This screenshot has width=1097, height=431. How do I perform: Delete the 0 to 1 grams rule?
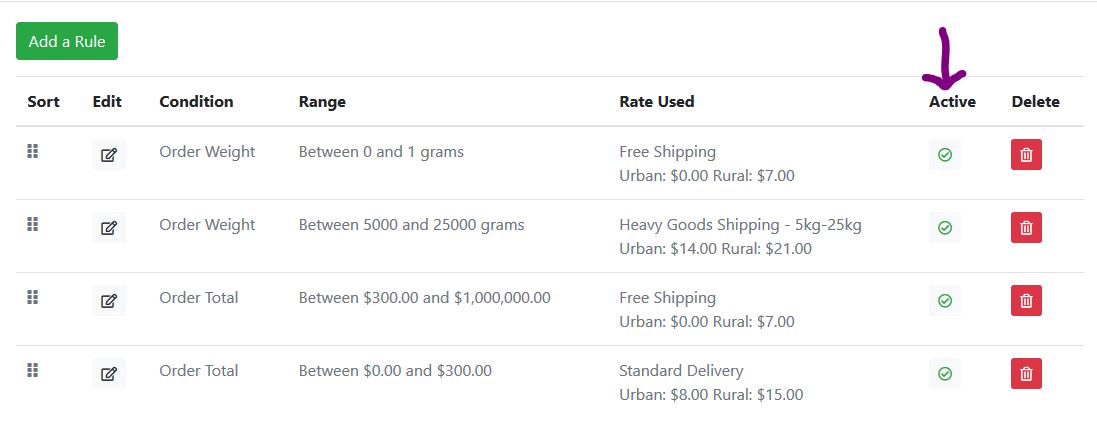pos(1026,155)
